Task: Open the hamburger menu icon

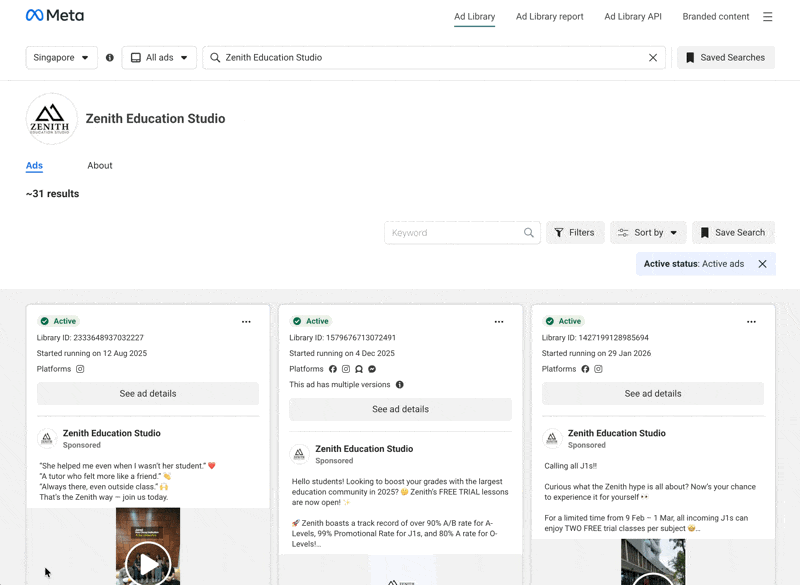Action: [767, 17]
